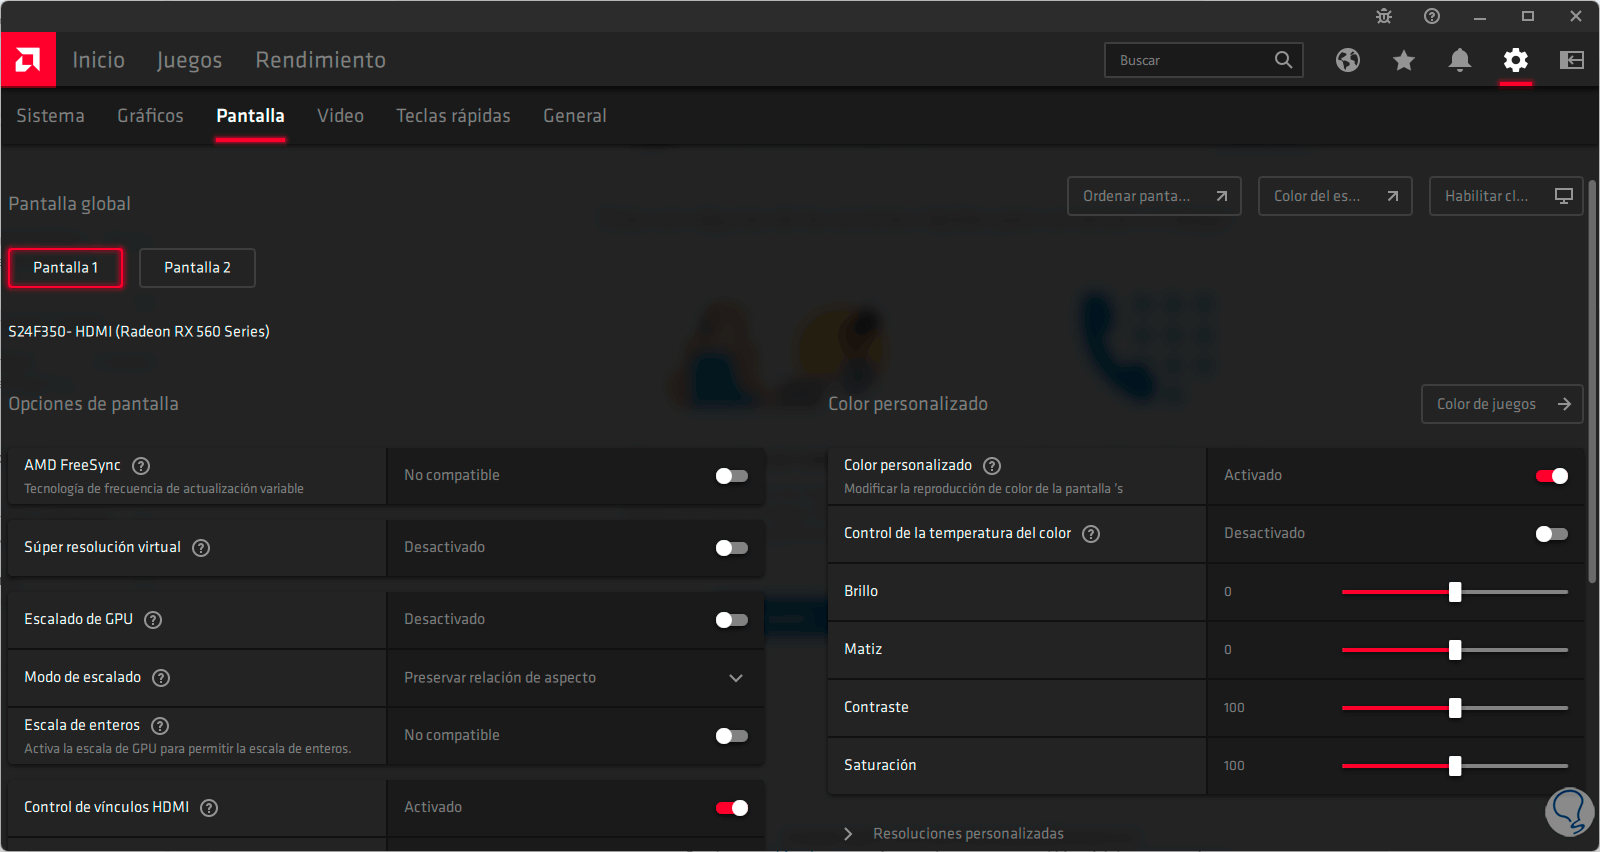Open the web browser globe icon
Image resolution: width=1600 pixels, height=852 pixels.
click(1348, 60)
